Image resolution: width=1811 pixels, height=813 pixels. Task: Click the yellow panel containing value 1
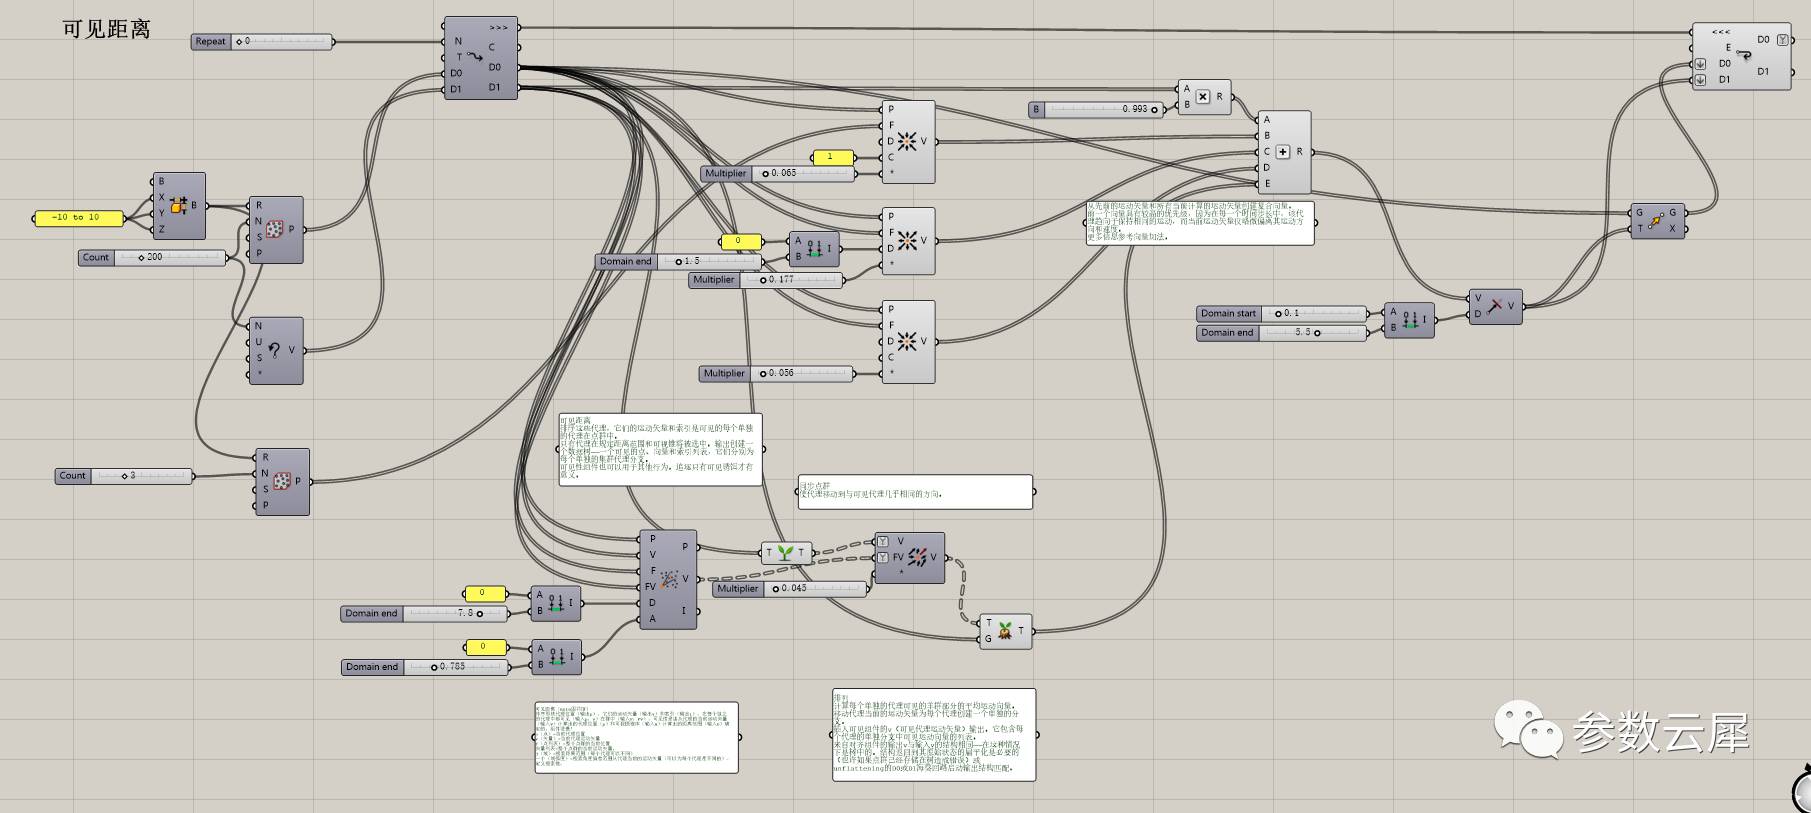[834, 157]
